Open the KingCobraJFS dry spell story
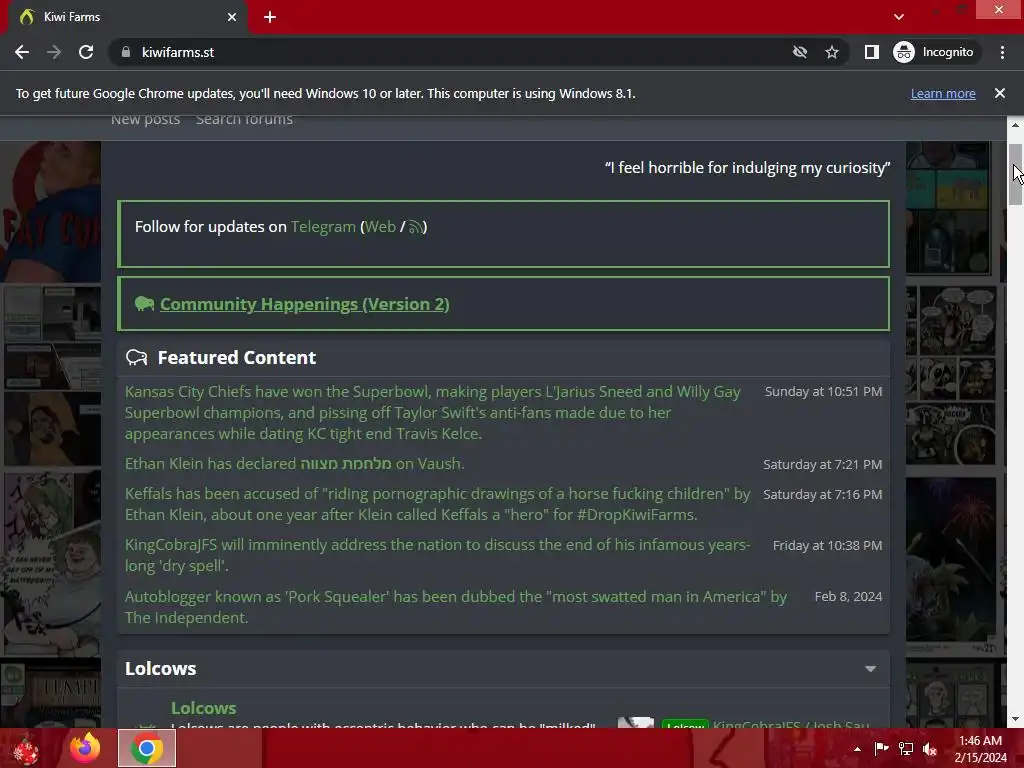Viewport: 1024px width, 768px height. (438, 555)
